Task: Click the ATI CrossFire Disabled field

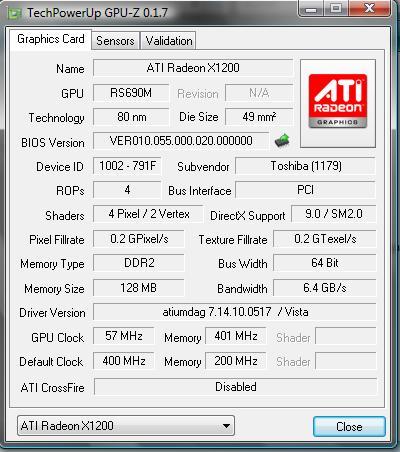Action: [x=236, y=387]
